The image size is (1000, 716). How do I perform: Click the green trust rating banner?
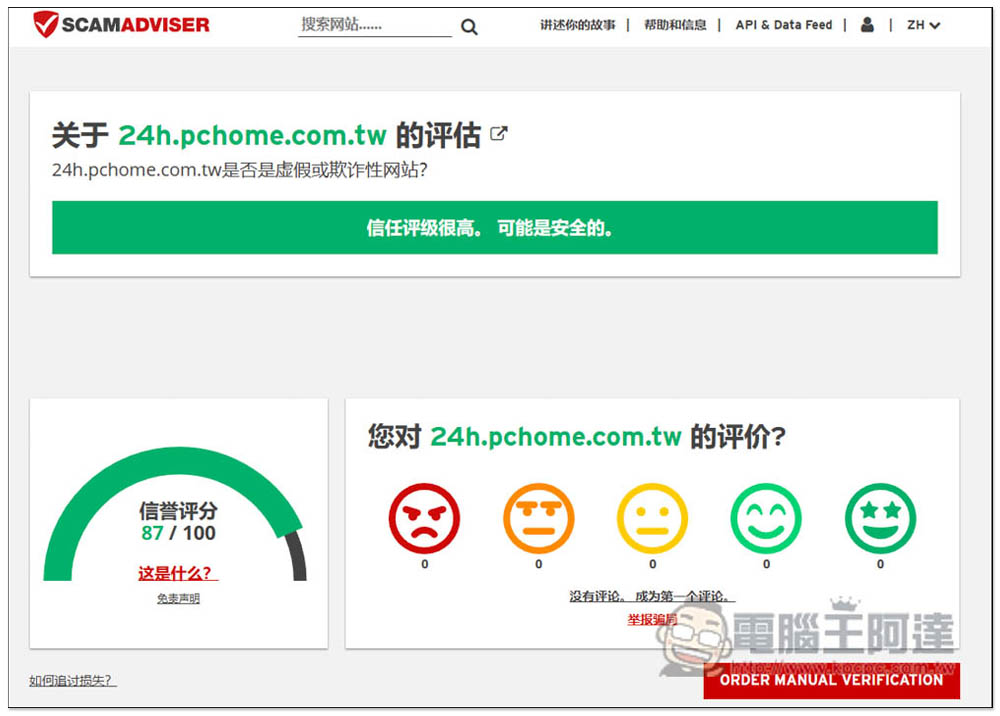[x=494, y=228]
